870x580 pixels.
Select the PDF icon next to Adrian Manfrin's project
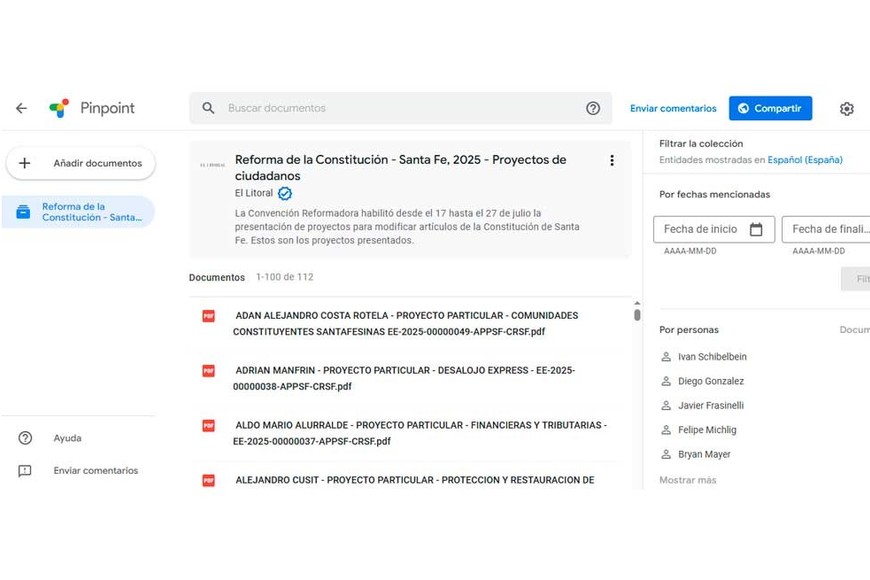click(207, 371)
